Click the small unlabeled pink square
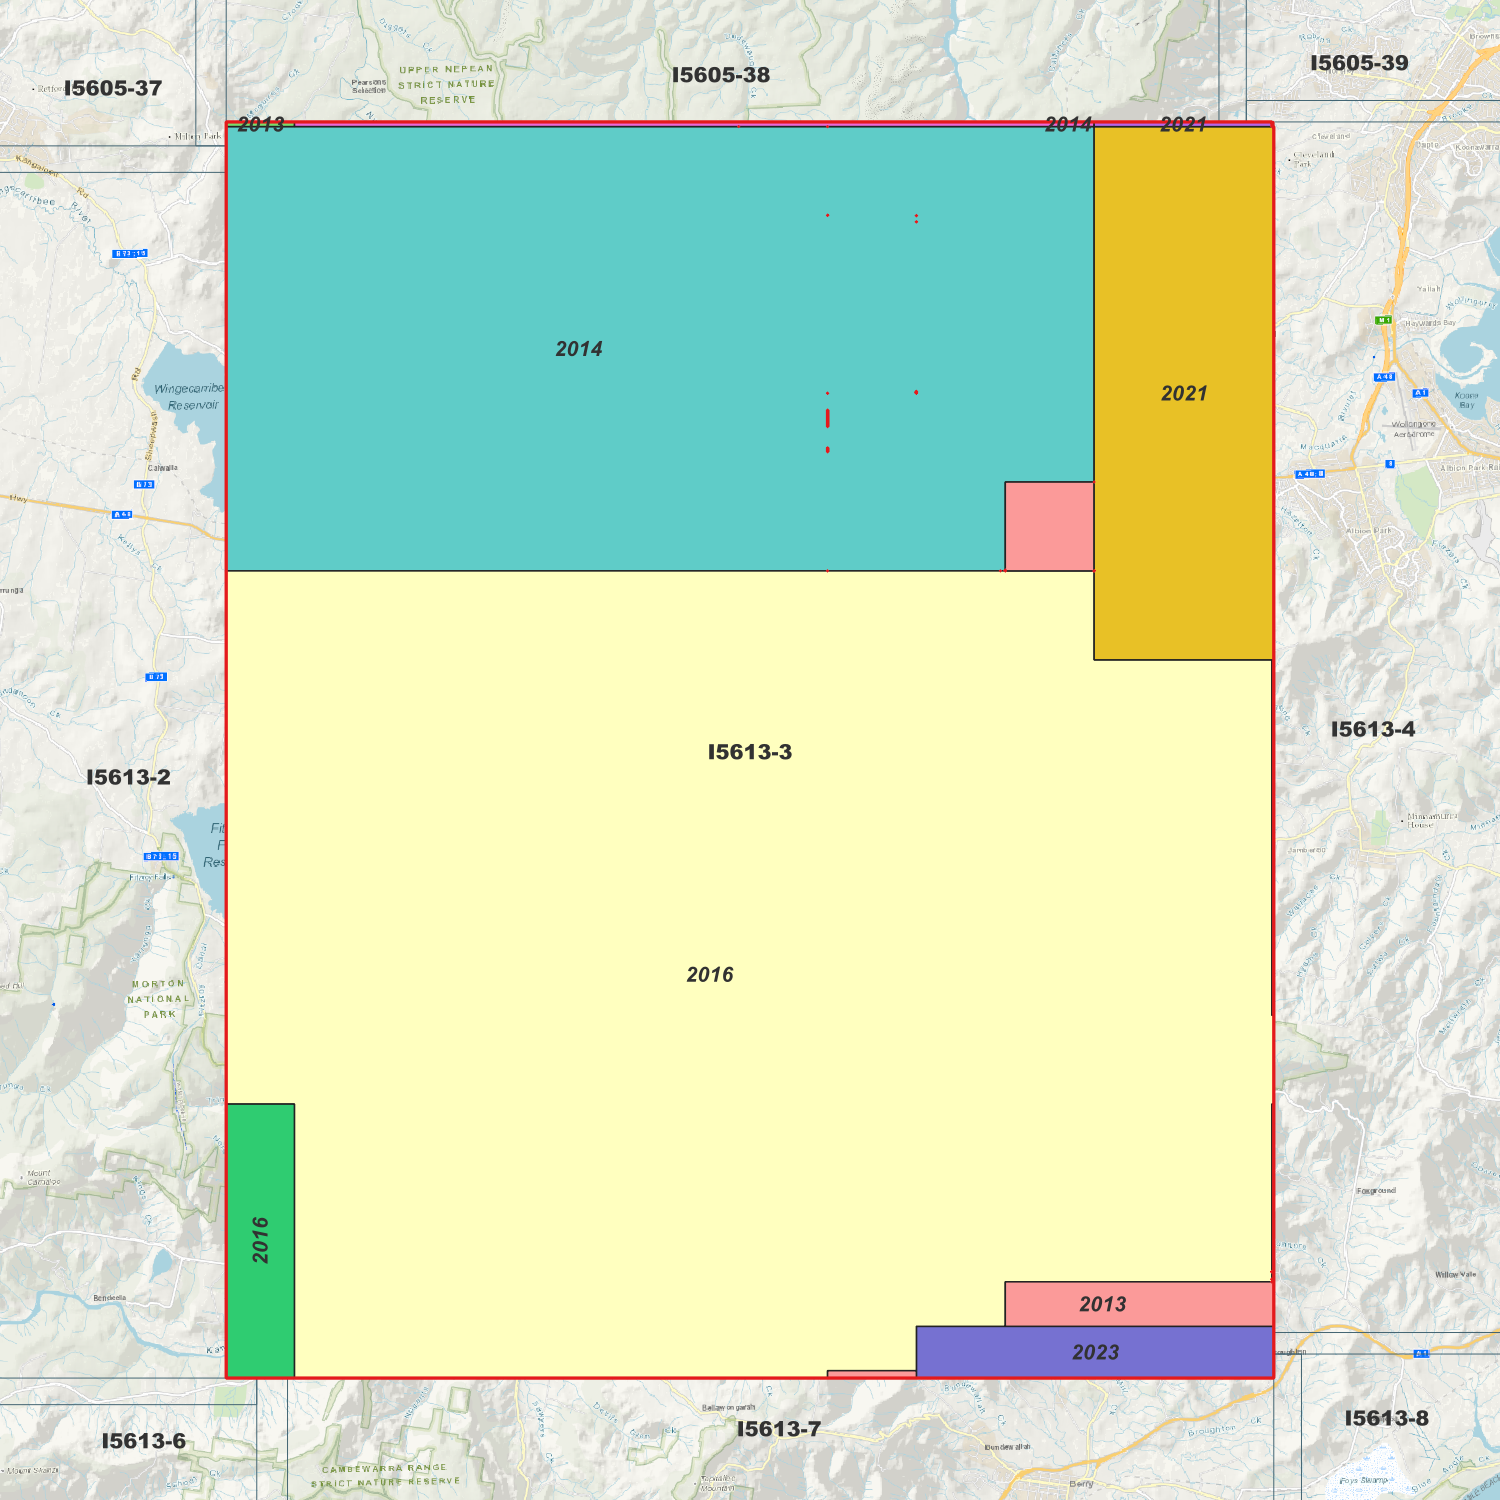The image size is (1500, 1500). [1049, 526]
